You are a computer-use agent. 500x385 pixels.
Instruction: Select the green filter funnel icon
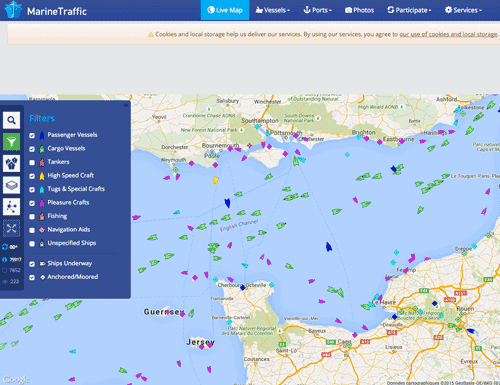coord(11,142)
